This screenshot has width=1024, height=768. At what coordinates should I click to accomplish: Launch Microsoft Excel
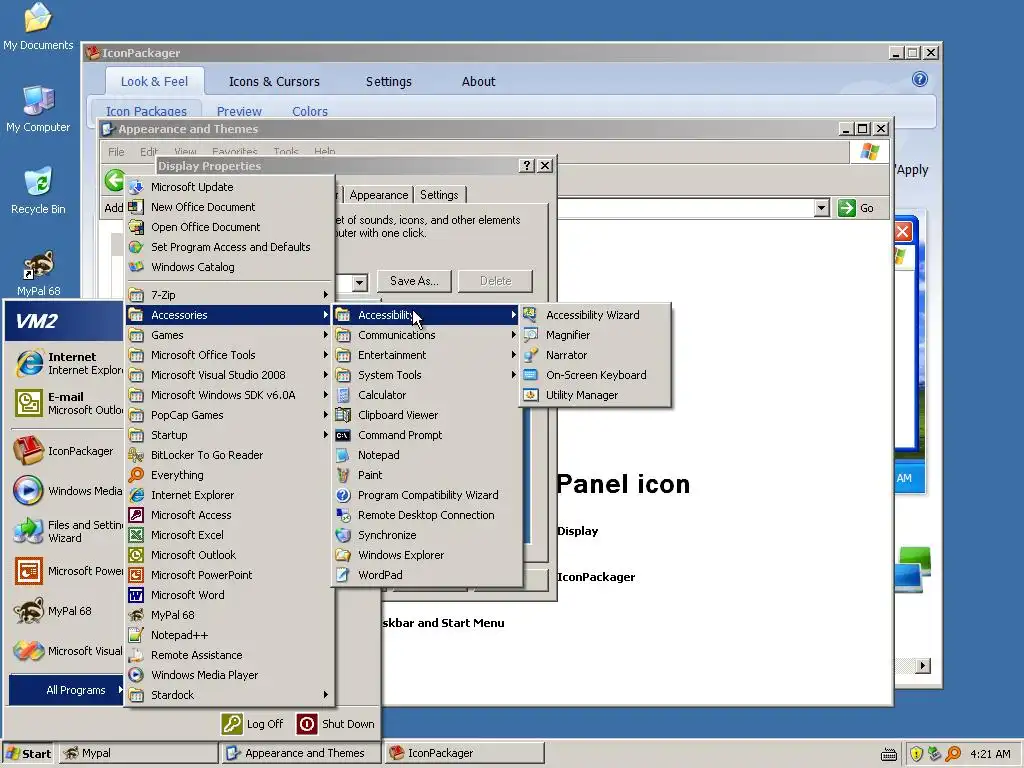tap(229, 535)
